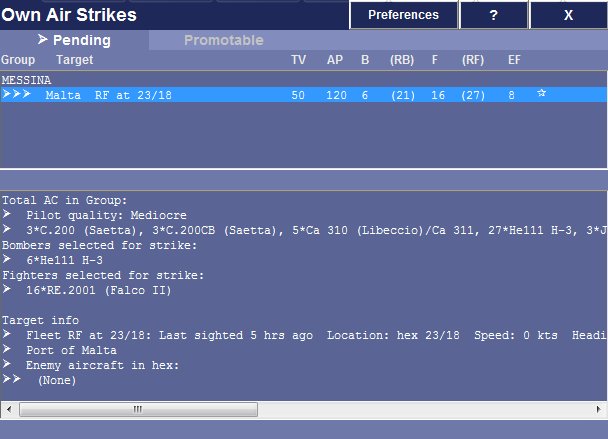Click double-arrow bullet beside (None)
The image size is (608, 439).
pos(10,380)
